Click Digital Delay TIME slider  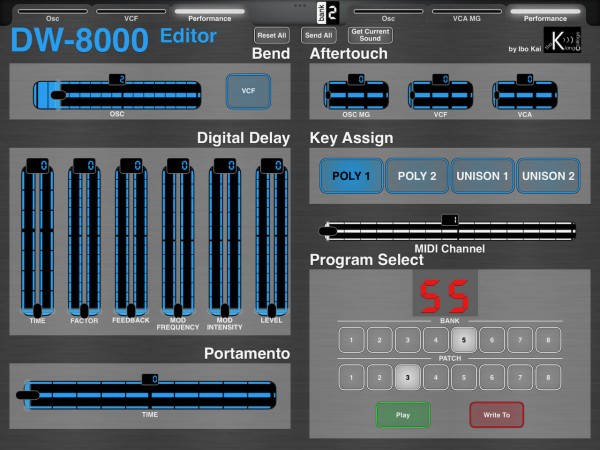pos(37,239)
